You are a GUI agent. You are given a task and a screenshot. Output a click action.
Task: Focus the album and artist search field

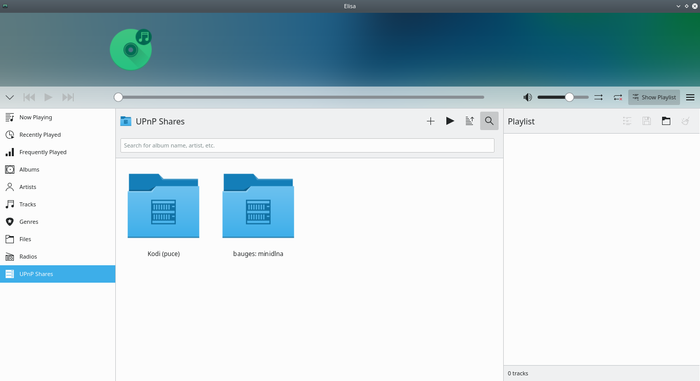tap(307, 145)
